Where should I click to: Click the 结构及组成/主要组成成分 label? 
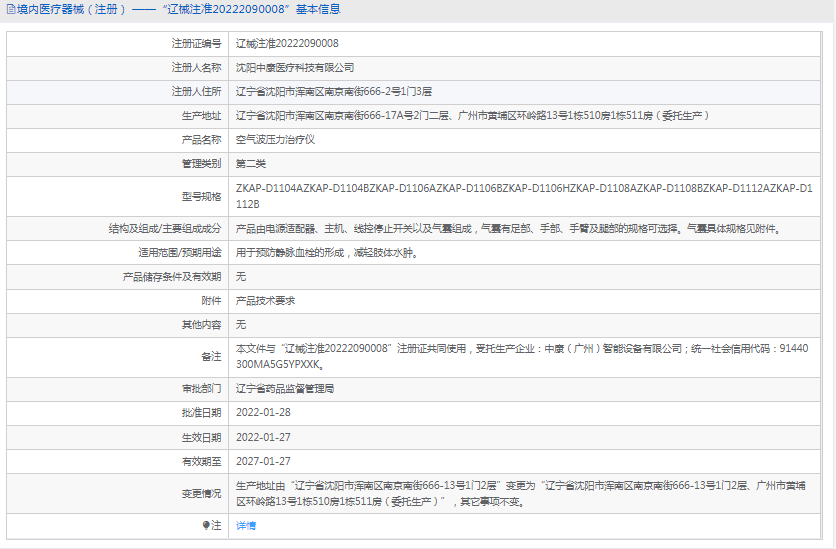point(165,229)
